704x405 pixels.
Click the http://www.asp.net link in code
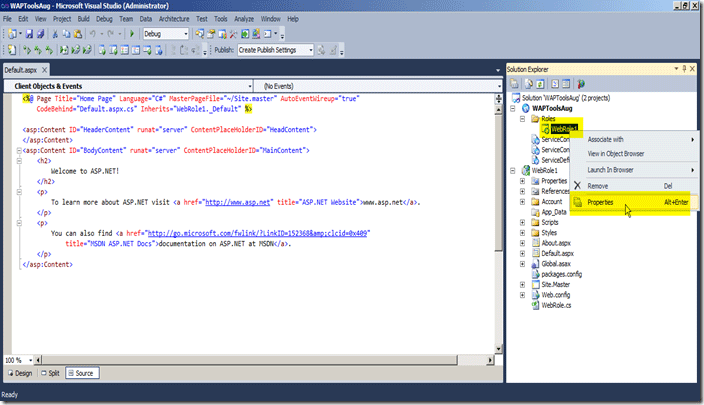238,202
